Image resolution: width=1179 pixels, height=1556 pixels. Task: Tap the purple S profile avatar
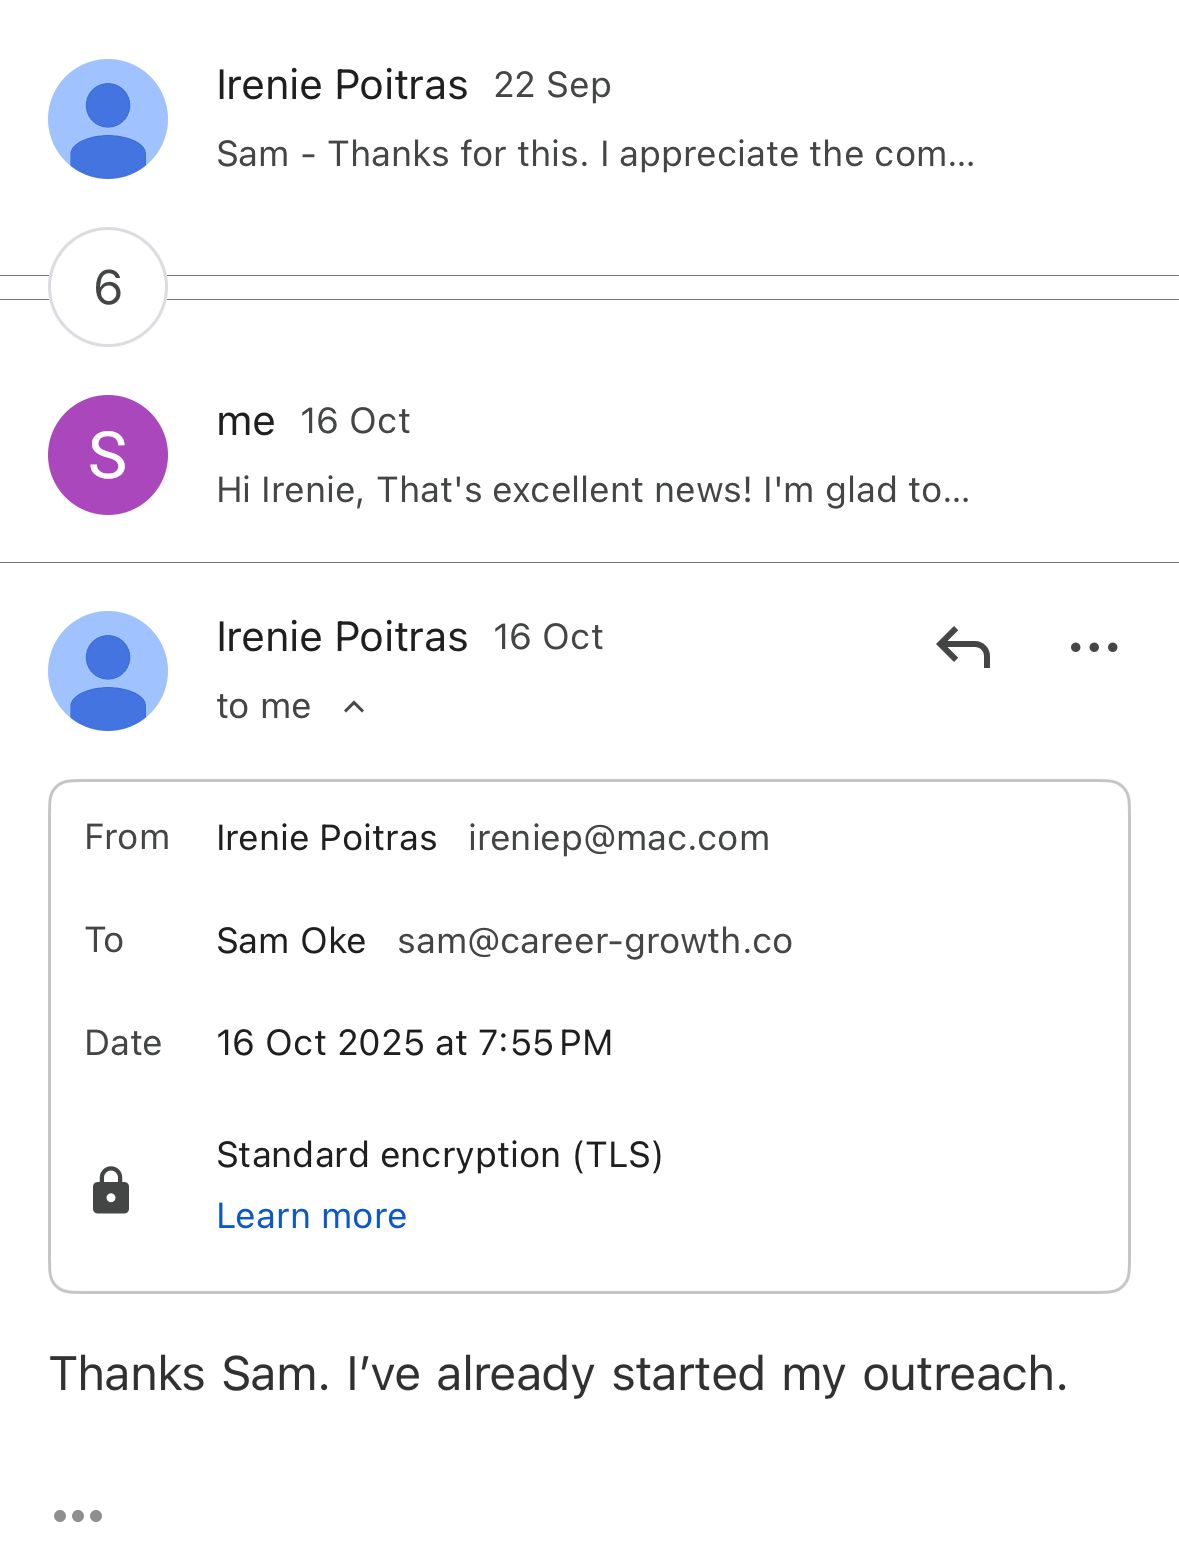108,455
